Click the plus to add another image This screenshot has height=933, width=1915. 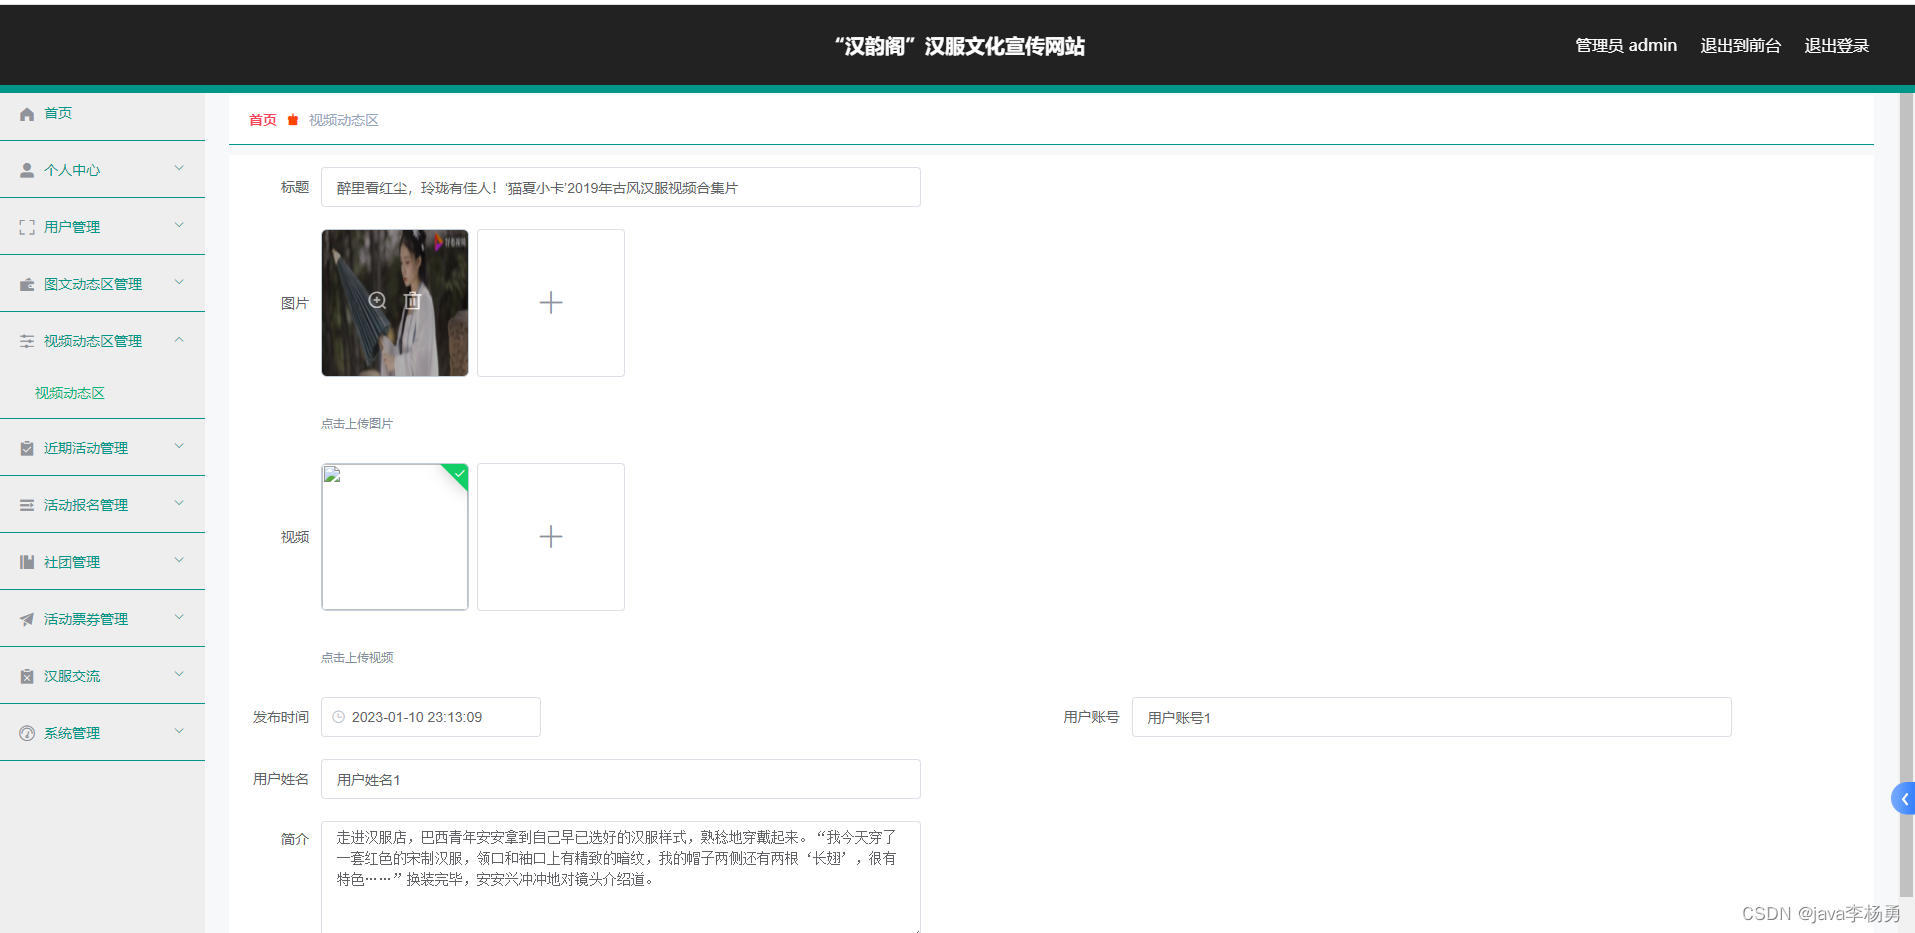(x=551, y=303)
